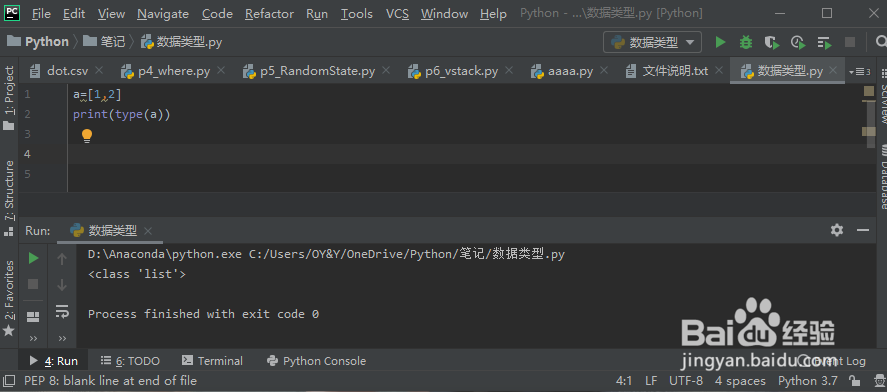Show hidden editor tabs list
This screenshot has width=887, height=392.
[x=860, y=71]
